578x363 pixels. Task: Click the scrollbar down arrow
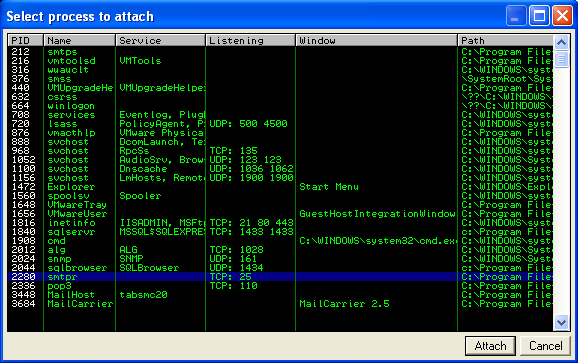[x=561, y=322]
